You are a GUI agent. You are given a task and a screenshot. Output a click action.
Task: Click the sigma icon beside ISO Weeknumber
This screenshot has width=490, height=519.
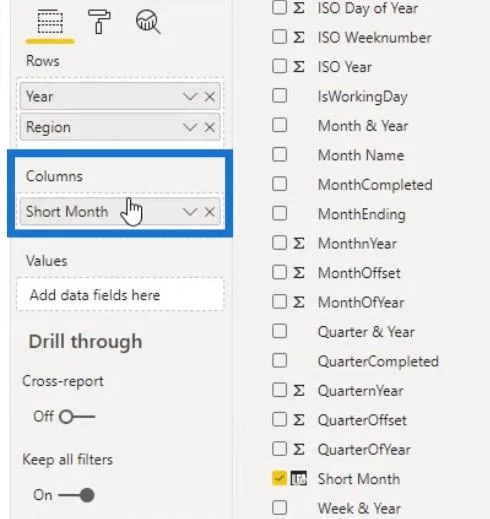(298, 37)
